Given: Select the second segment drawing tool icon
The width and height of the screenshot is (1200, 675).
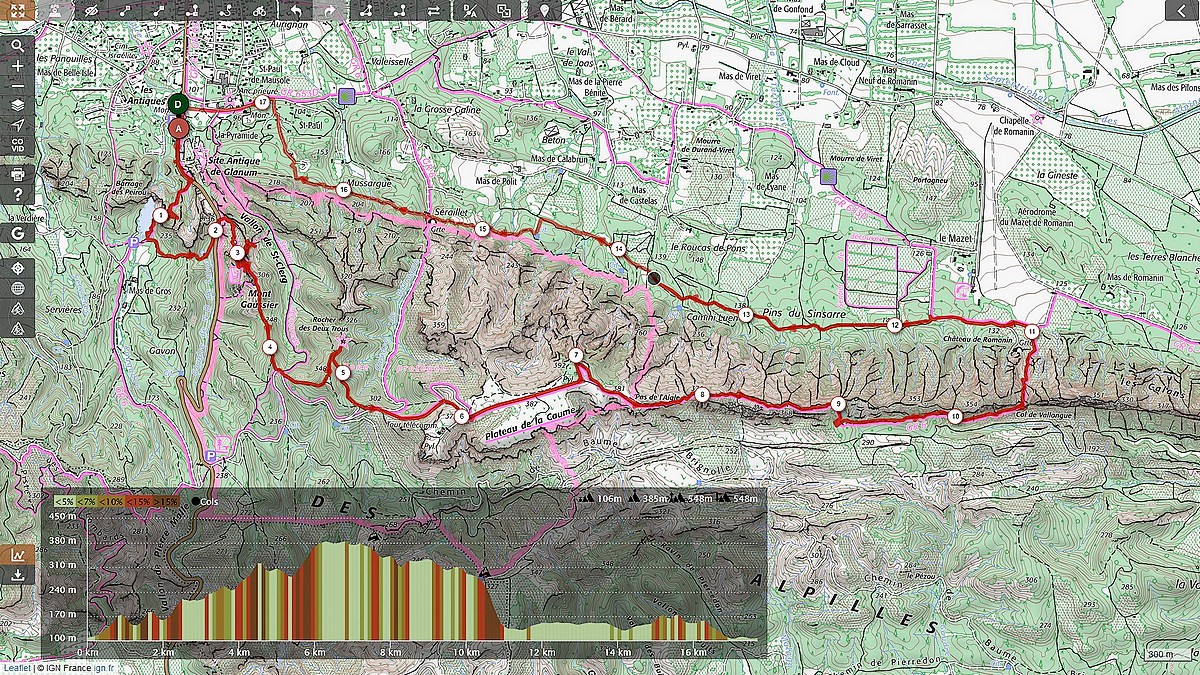Looking at the screenshot, I should 159,10.
